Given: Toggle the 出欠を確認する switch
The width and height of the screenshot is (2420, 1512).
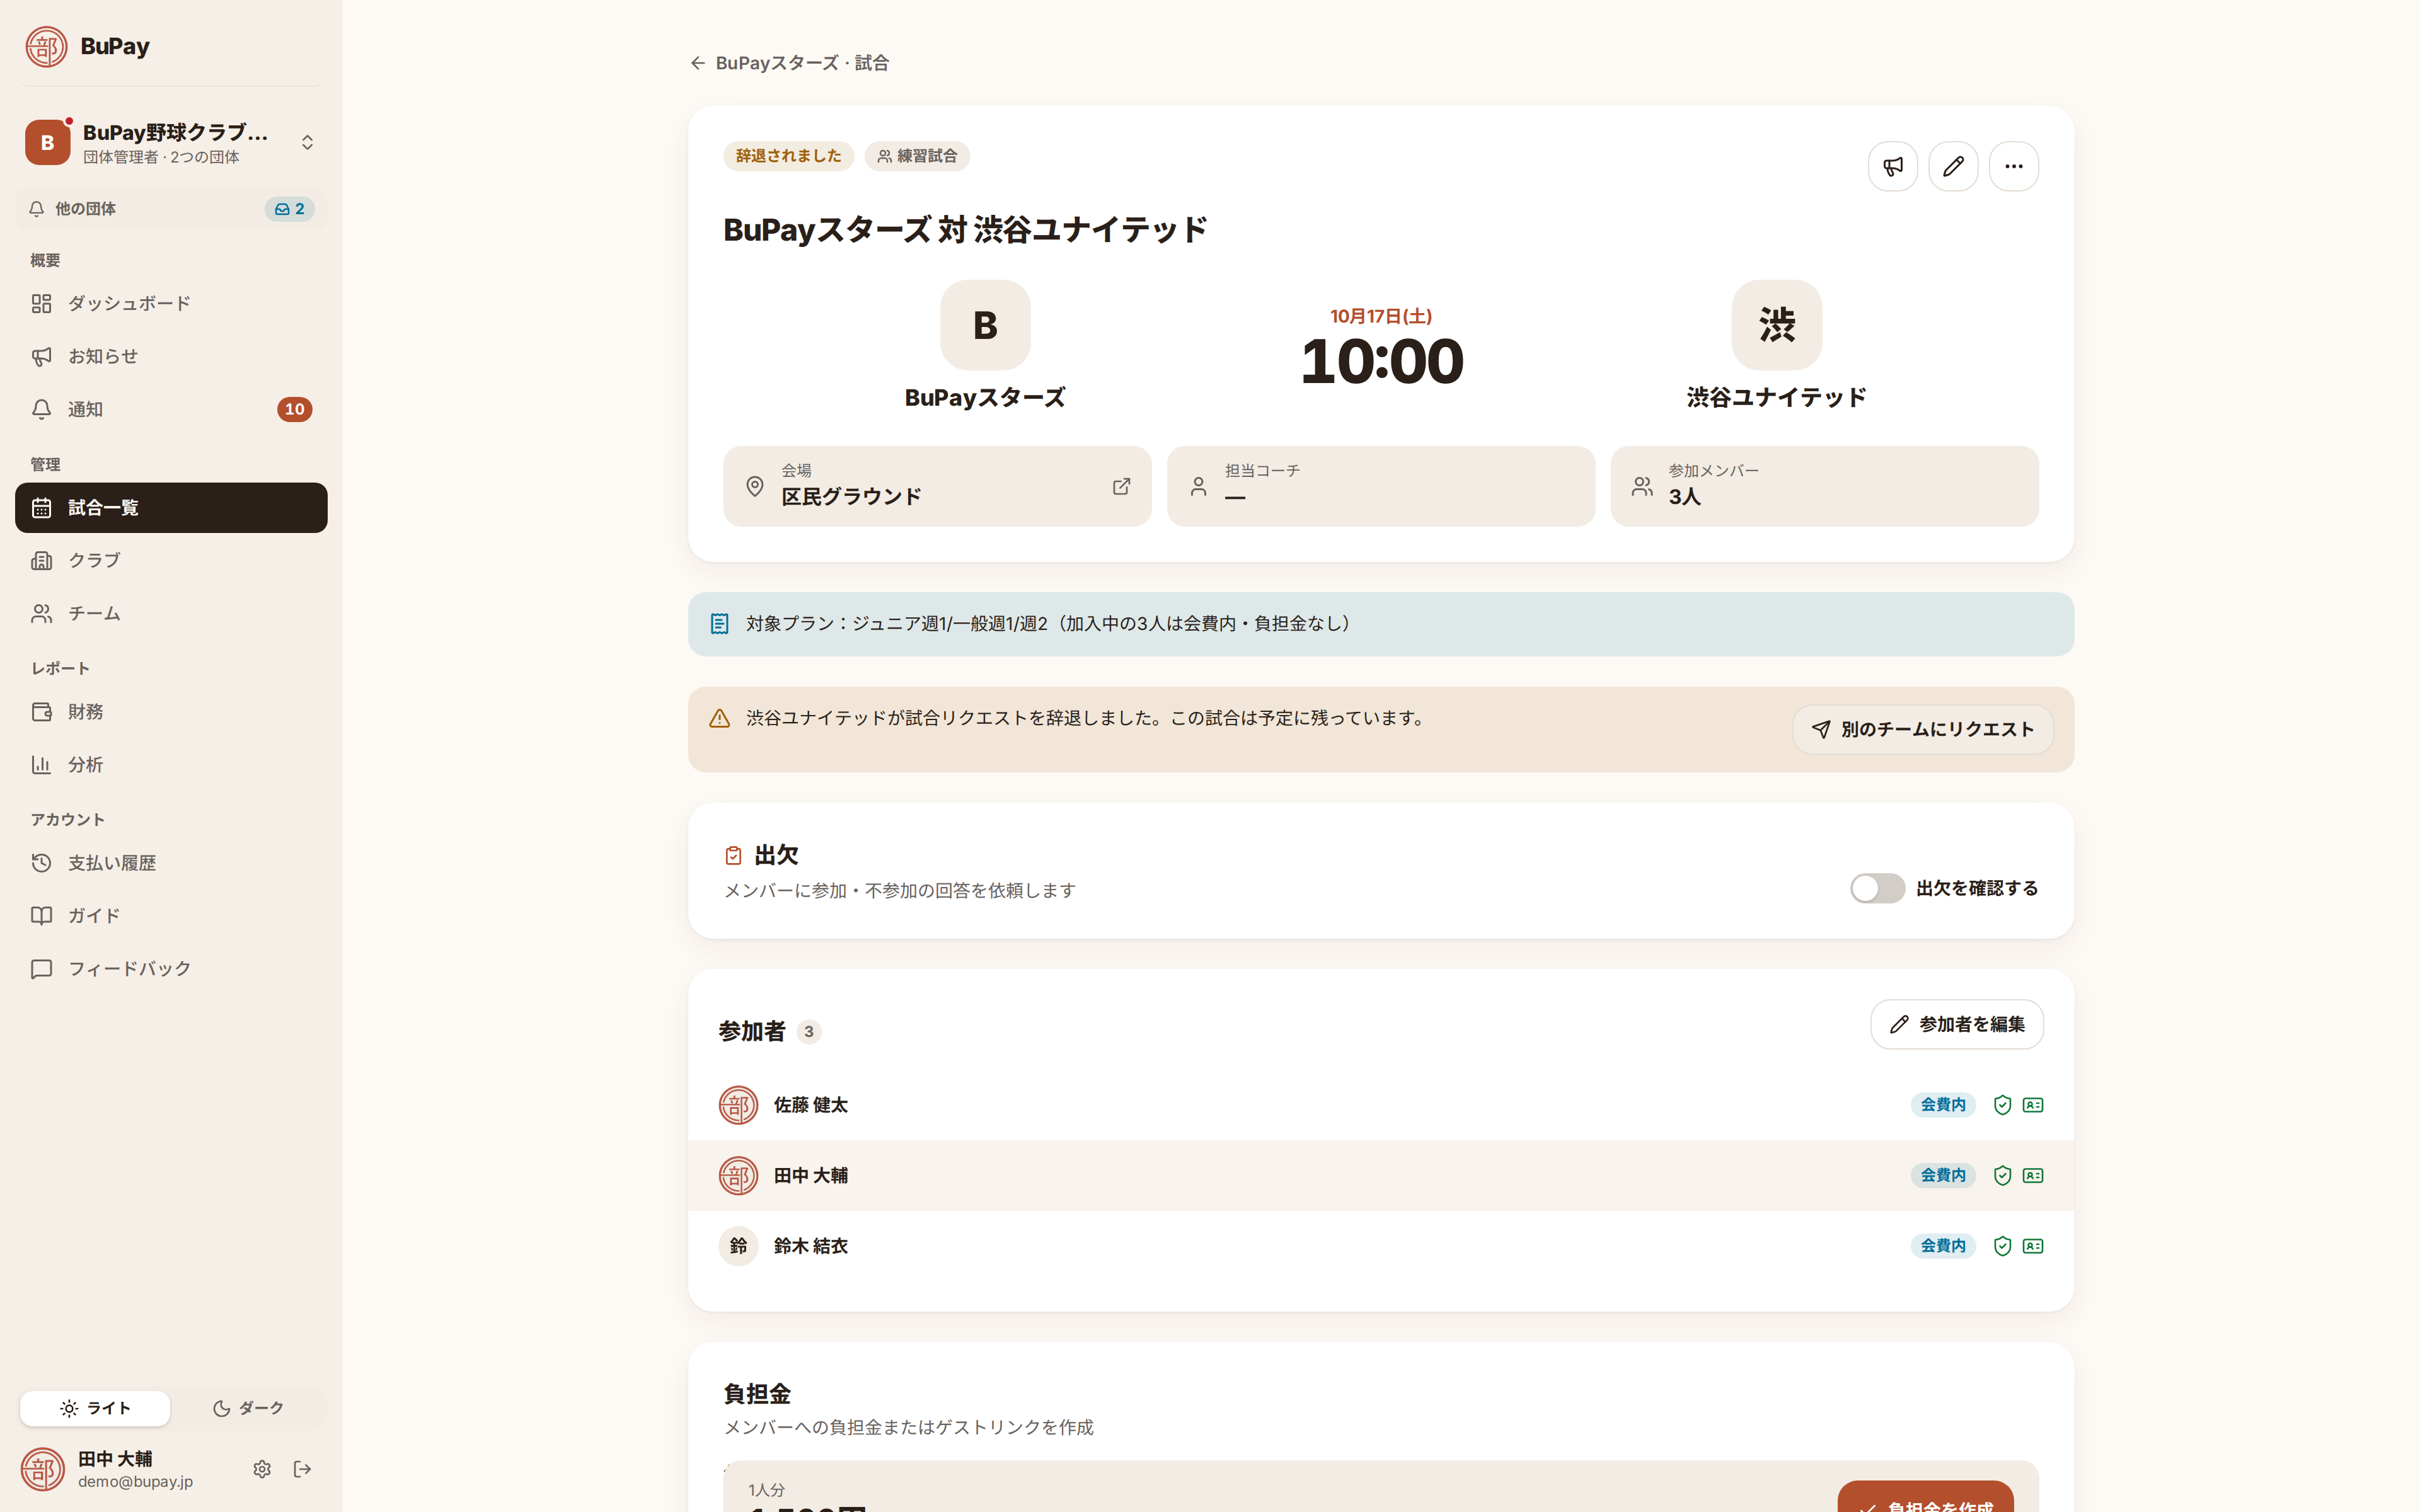Looking at the screenshot, I should coord(1877,888).
